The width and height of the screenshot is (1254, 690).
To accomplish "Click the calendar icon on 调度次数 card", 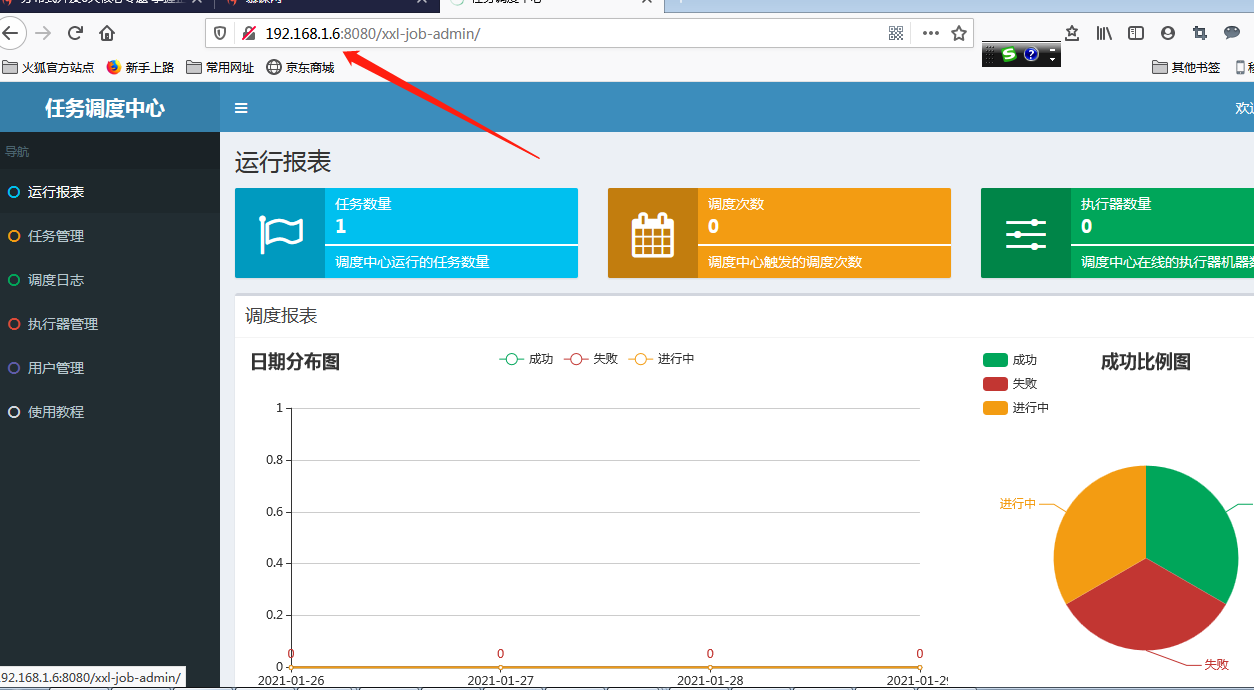I will coord(653,234).
